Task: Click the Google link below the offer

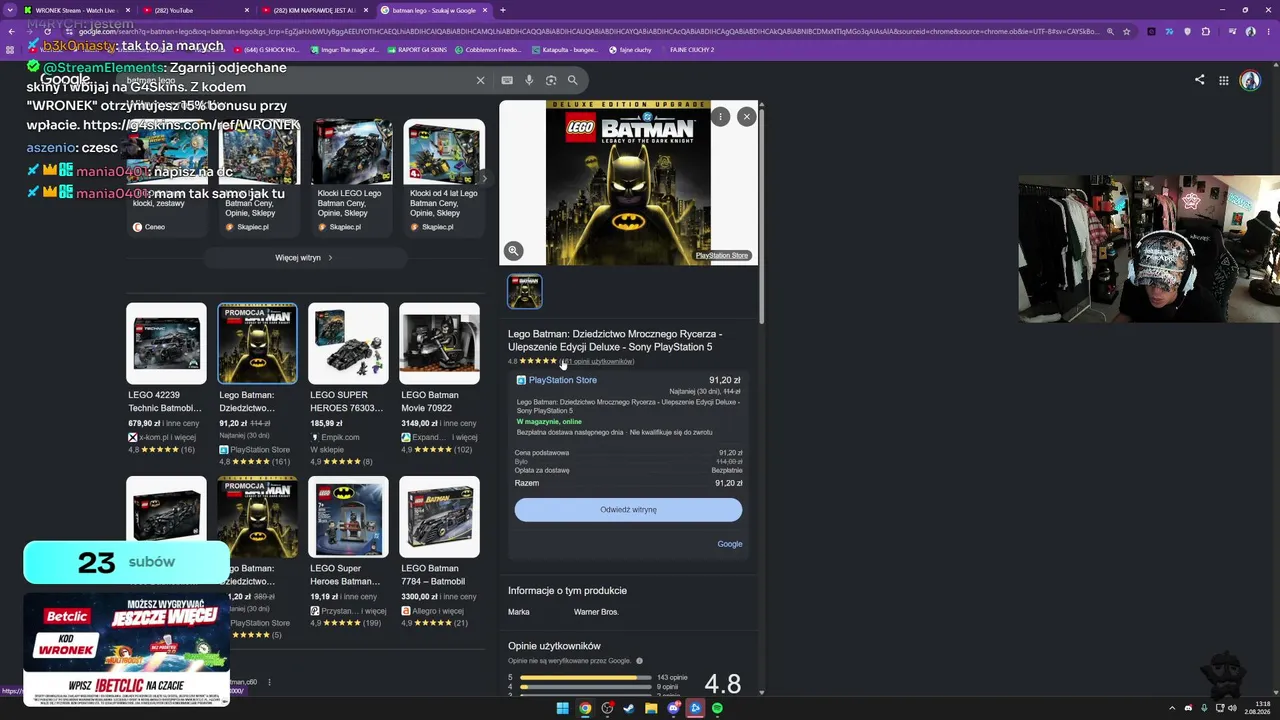Action: [x=730, y=544]
